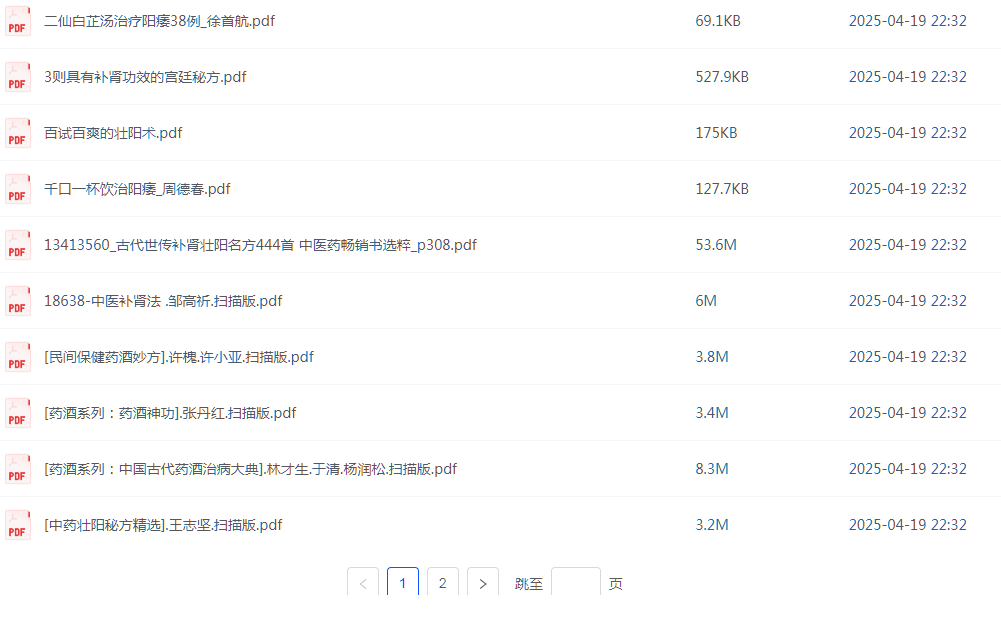Open 18638-中医补肾法 邹高祈 扫描版 pdf
The width and height of the screenshot is (1001, 618).
(163, 301)
